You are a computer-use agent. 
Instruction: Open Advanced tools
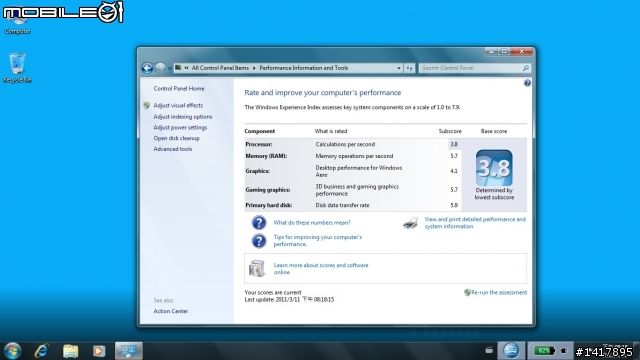173,149
